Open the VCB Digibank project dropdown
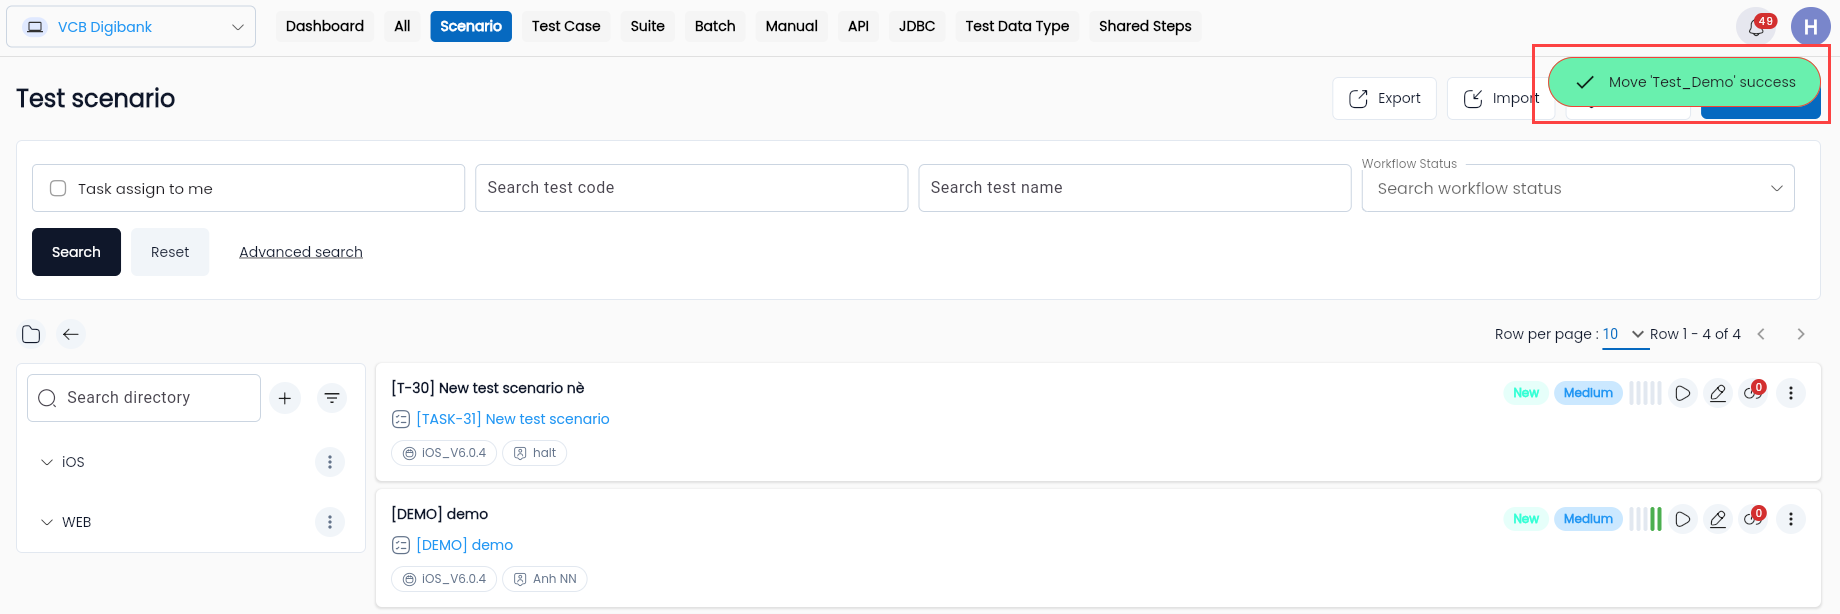The width and height of the screenshot is (1840, 614). [x=131, y=27]
